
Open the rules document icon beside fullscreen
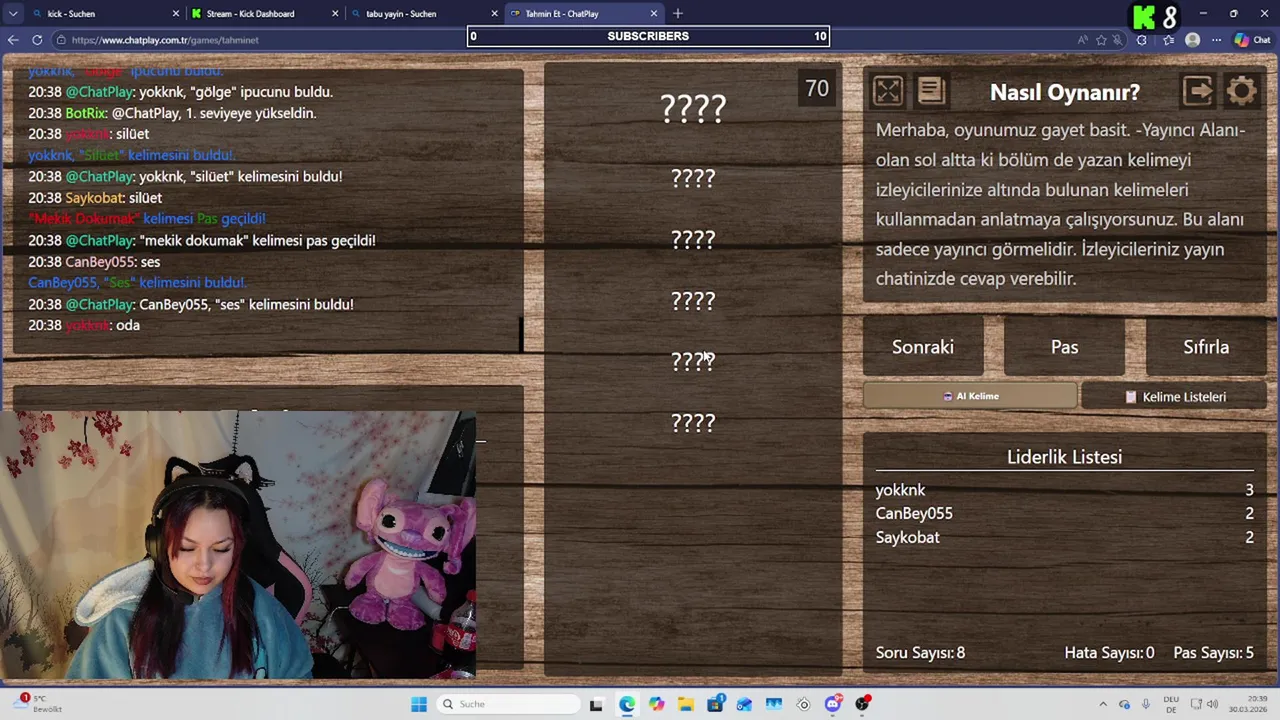pyautogui.click(x=931, y=91)
